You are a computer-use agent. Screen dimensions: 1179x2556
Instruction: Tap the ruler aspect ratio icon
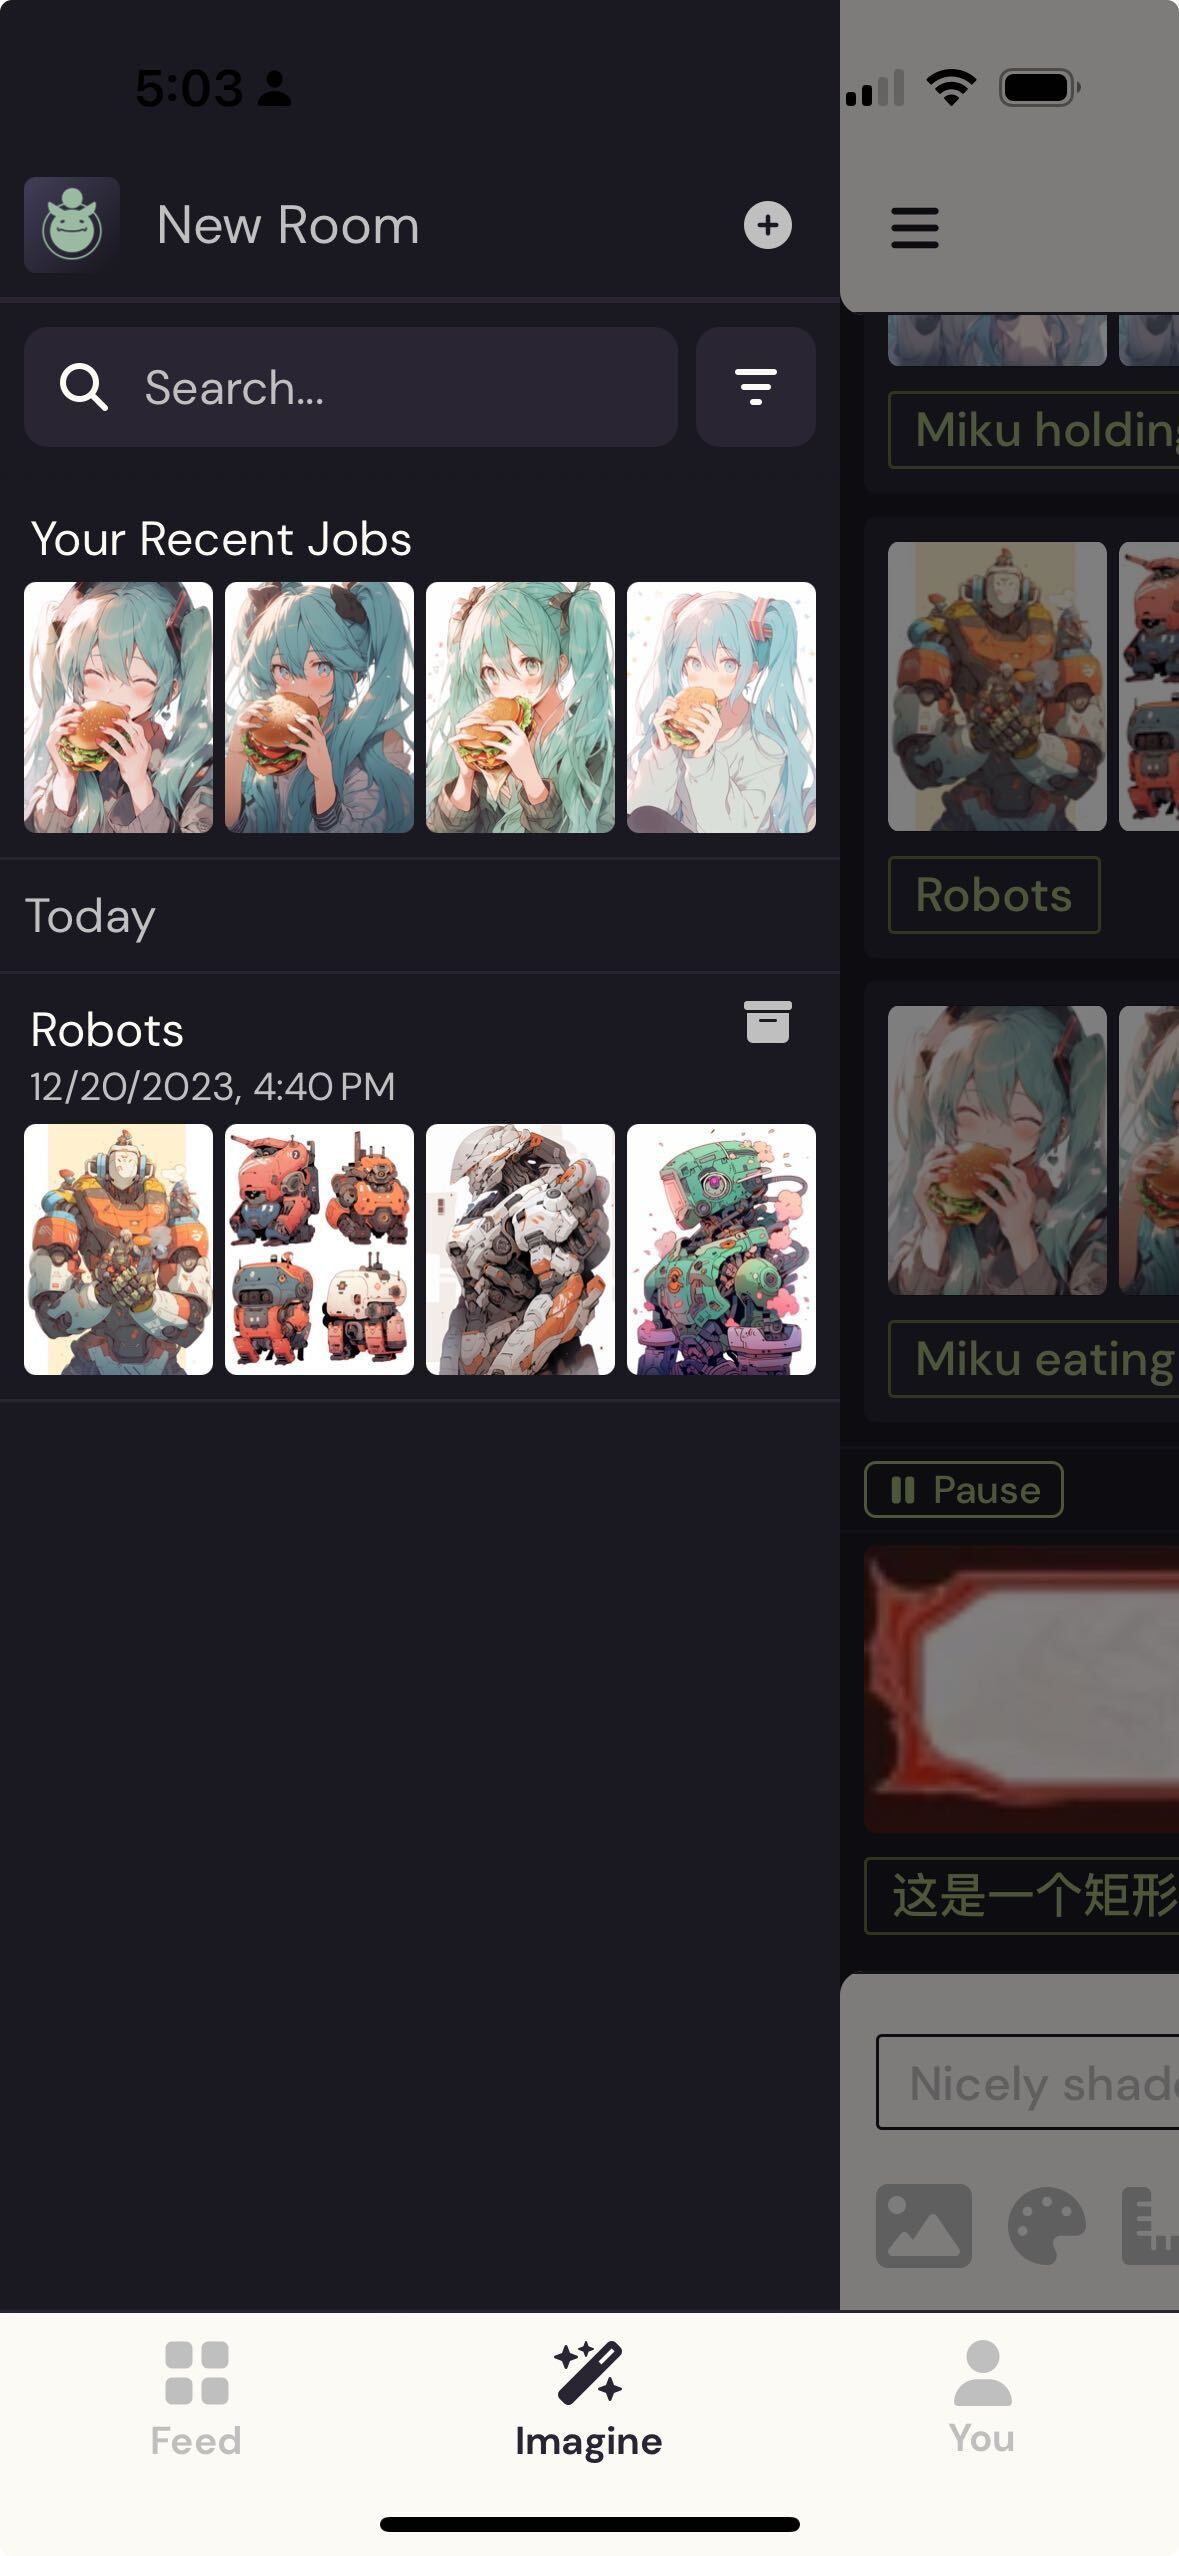pos(1150,2225)
